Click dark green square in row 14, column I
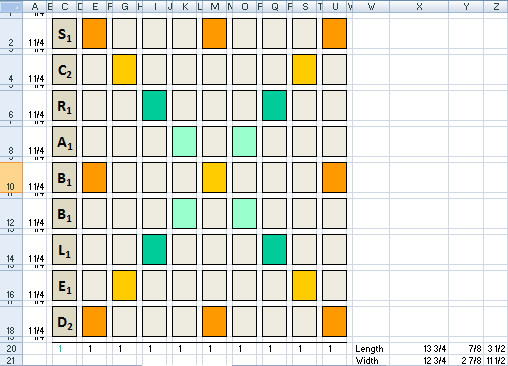The height and width of the screenshot is (366, 508). pyautogui.click(x=155, y=249)
